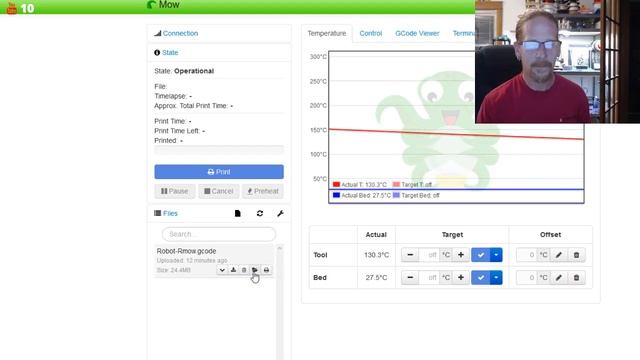Load Robot-Rmow.gcode with folder icon
Viewport: 640px width, 360px height.
pos(255,270)
